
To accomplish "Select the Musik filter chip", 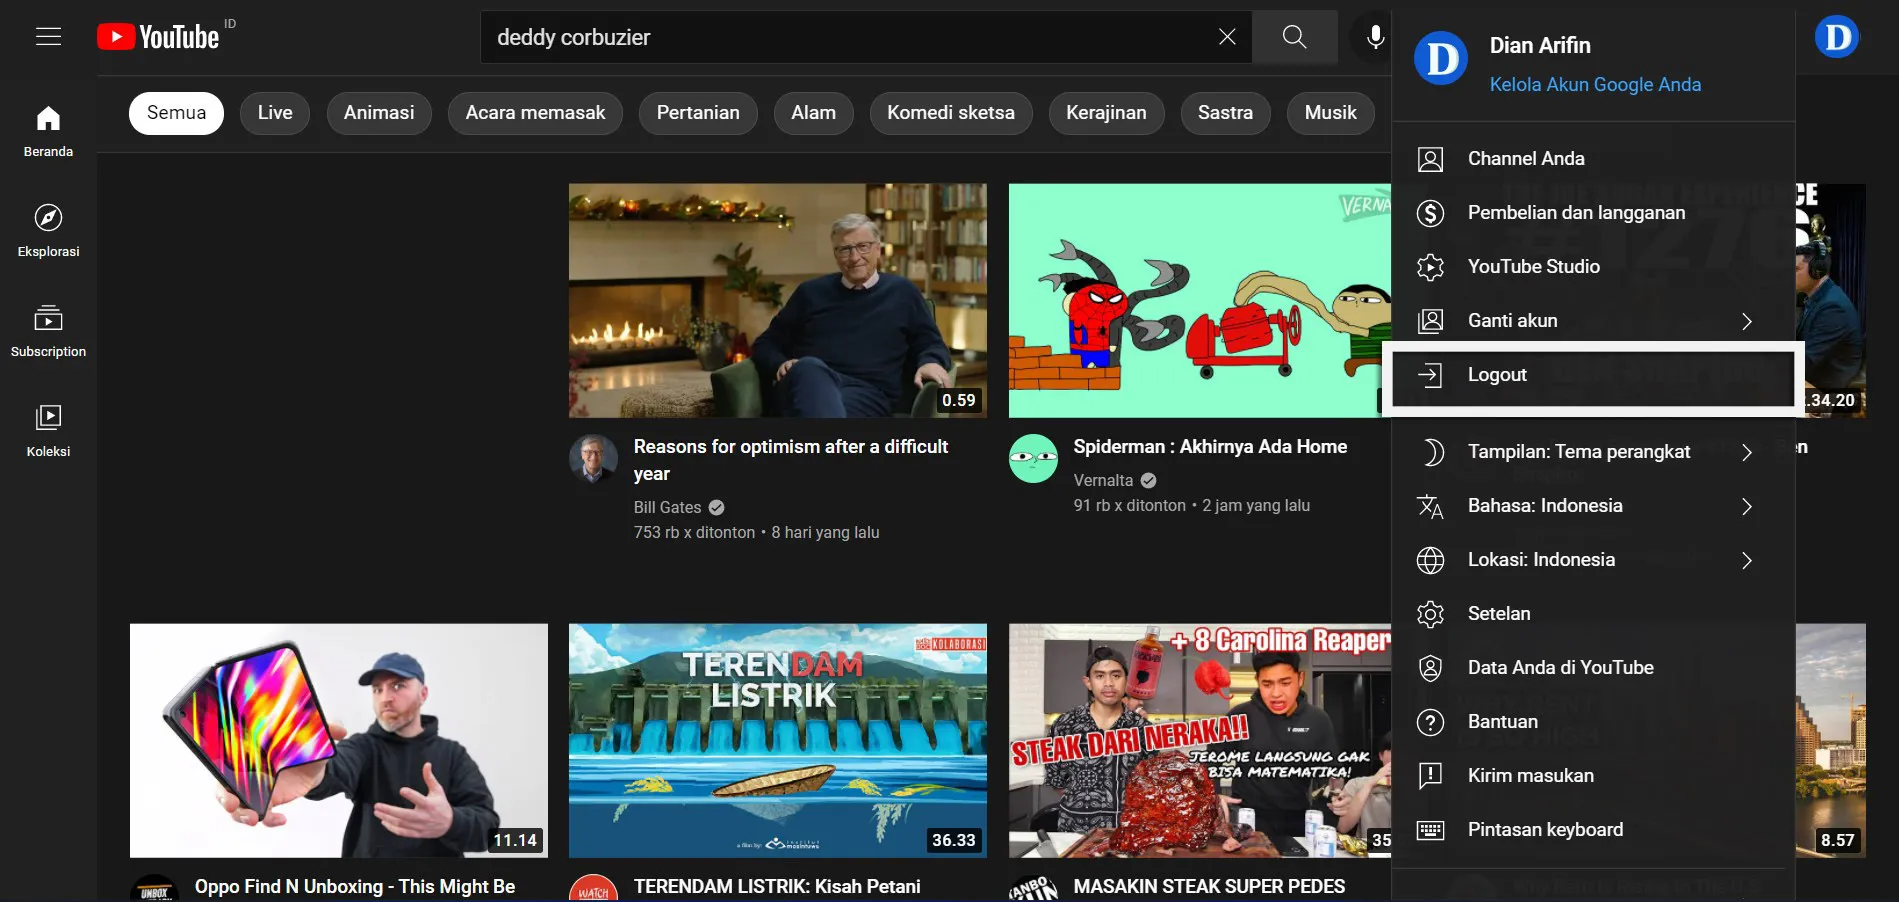I will click(1330, 113).
